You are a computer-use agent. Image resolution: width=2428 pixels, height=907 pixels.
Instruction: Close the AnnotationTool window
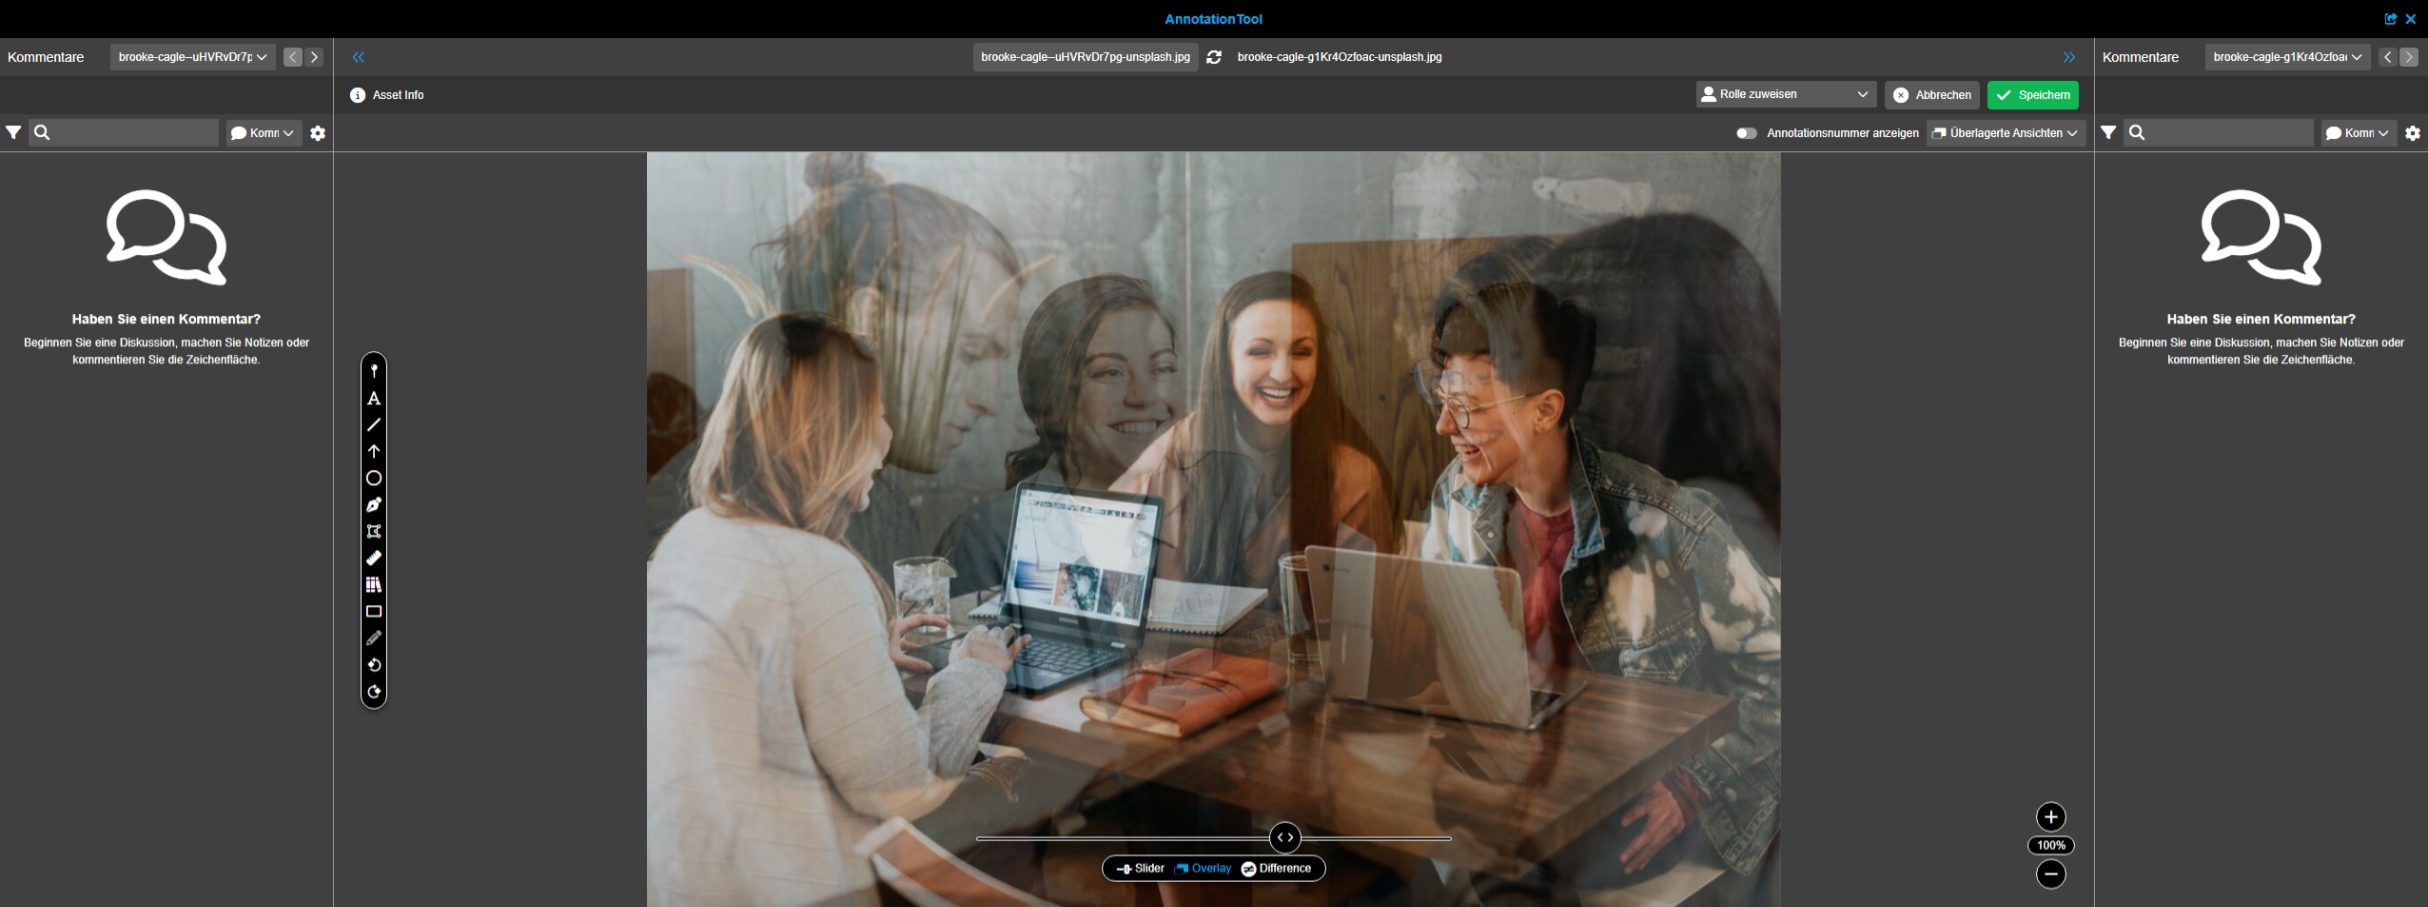click(x=2411, y=19)
